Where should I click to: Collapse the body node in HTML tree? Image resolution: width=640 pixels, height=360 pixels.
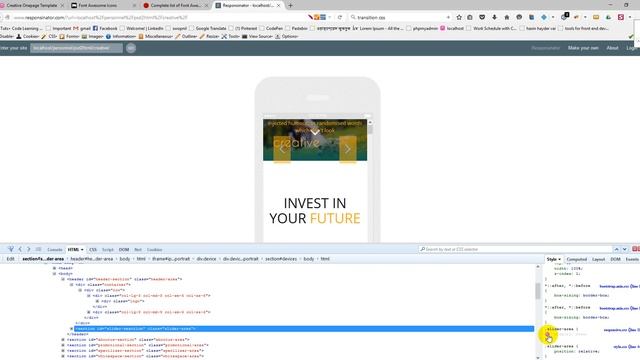point(54,273)
